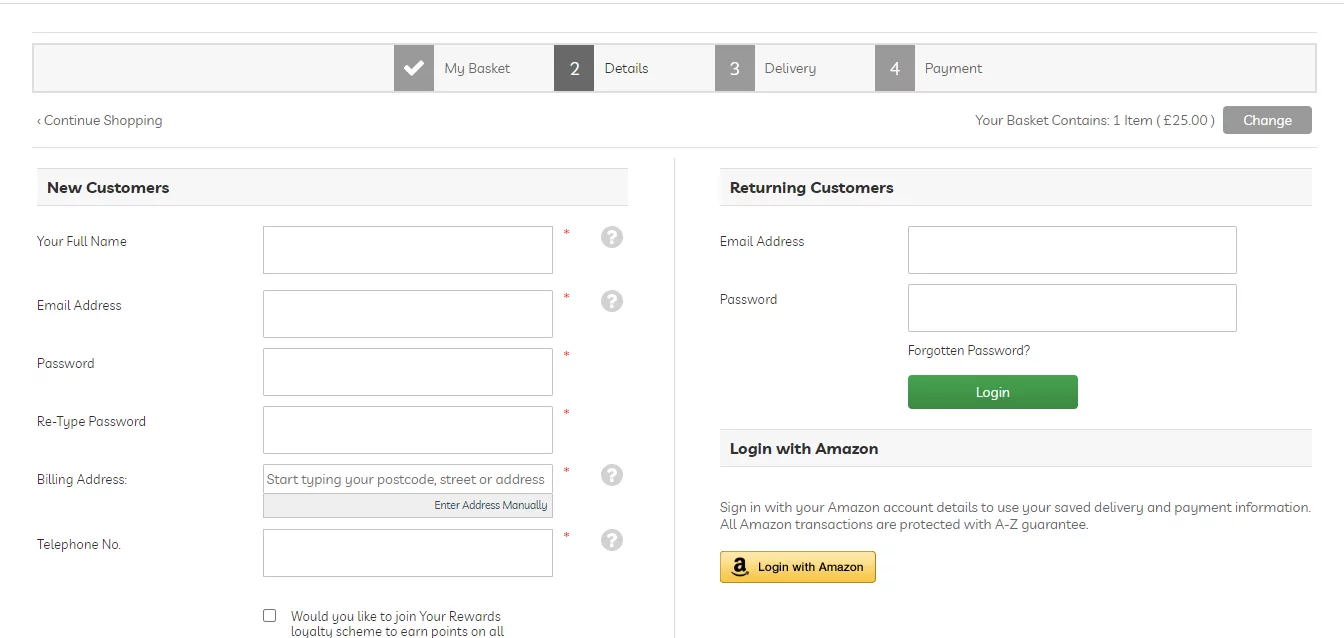Focus the Re-Type Password field

coord(408,430)
